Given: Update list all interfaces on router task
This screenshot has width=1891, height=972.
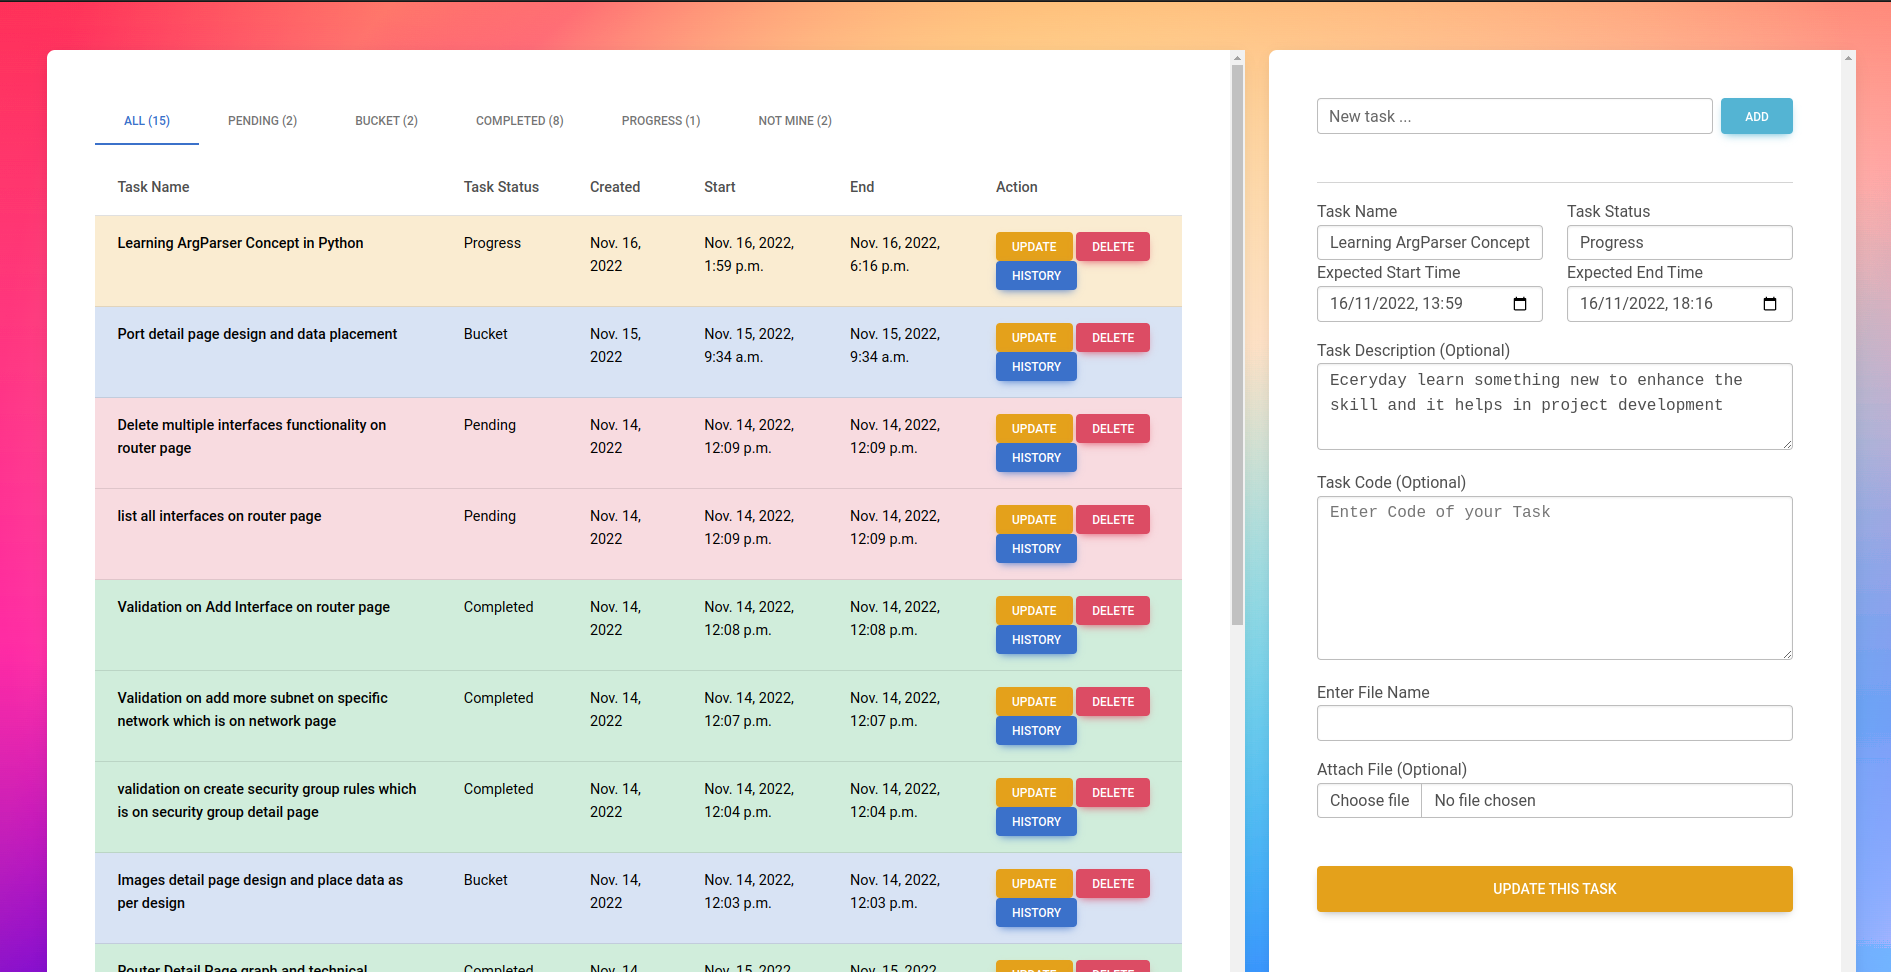Looking at the screenshot, I should click(x=1034, y=520).
